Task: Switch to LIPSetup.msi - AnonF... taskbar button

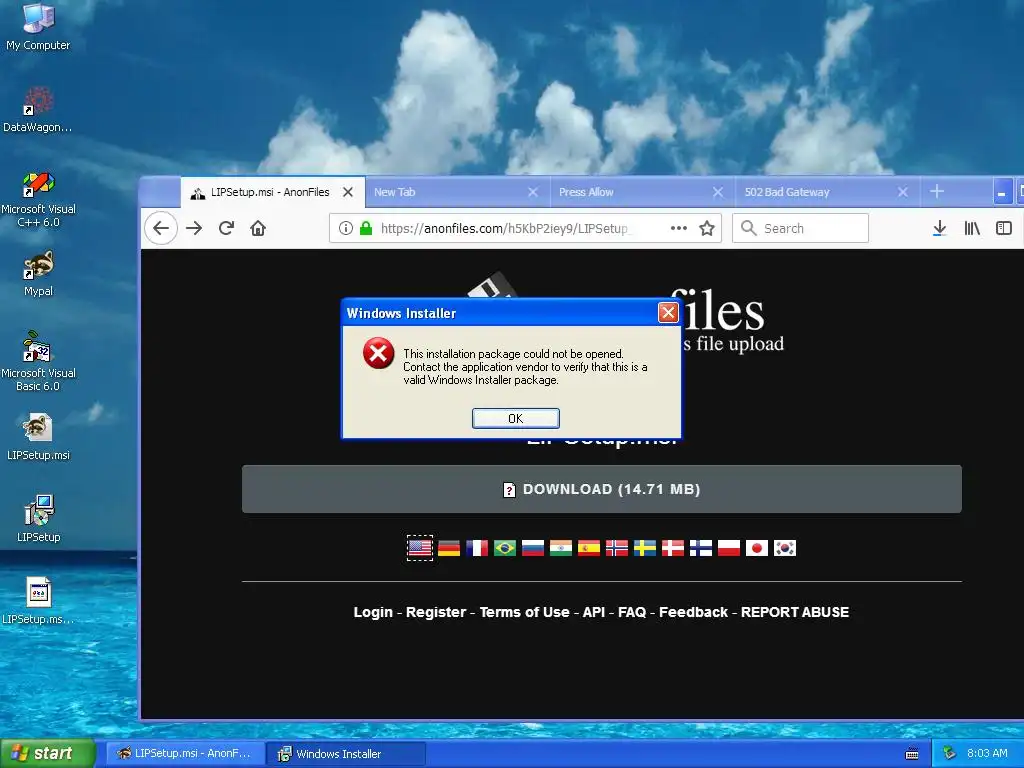Action: pyautogui.click(x=185, y=754)
